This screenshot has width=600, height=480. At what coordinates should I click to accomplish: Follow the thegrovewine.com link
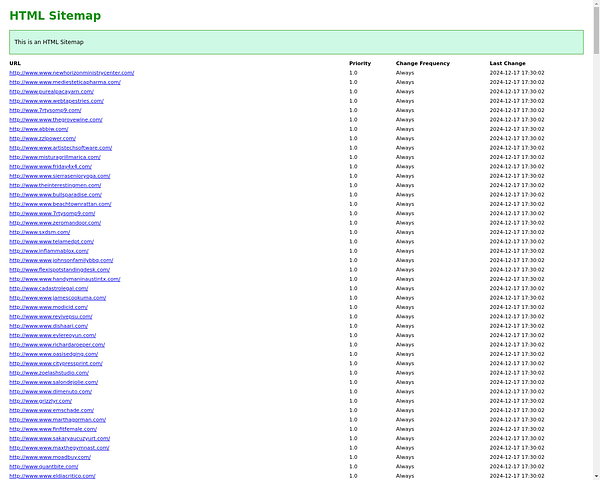[58, 119]
